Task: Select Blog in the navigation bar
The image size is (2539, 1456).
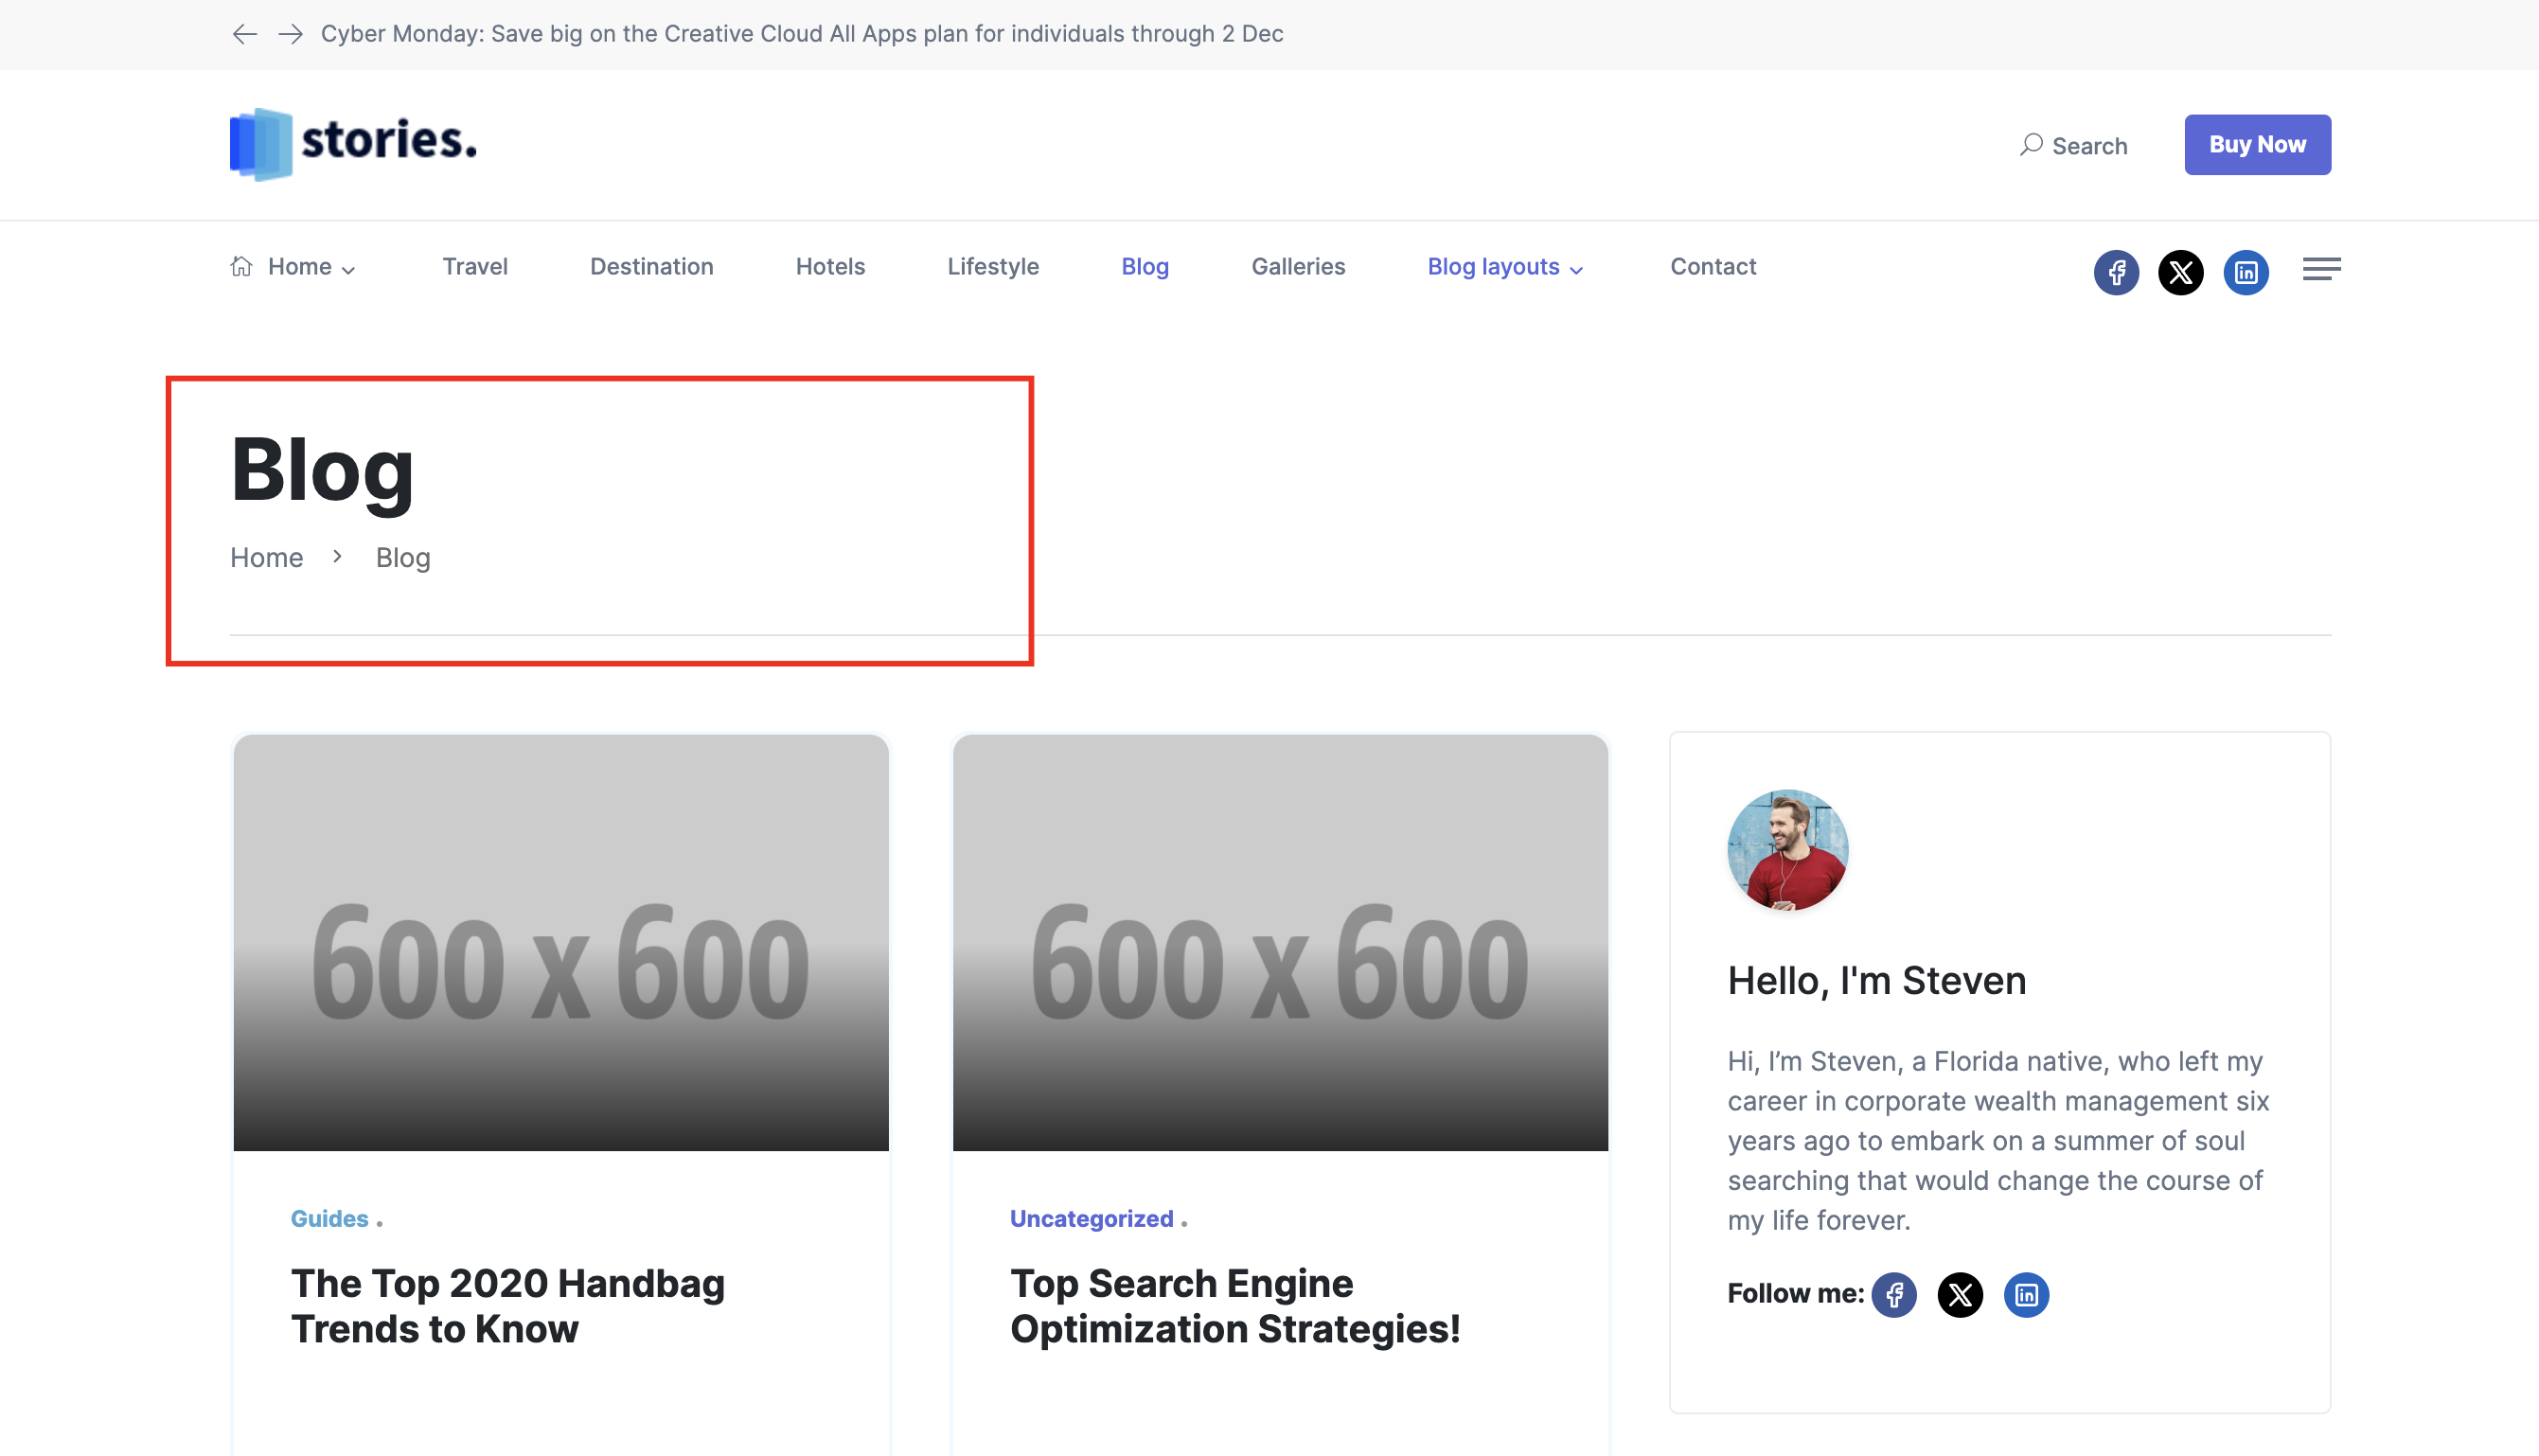Action: (1145, 267)
